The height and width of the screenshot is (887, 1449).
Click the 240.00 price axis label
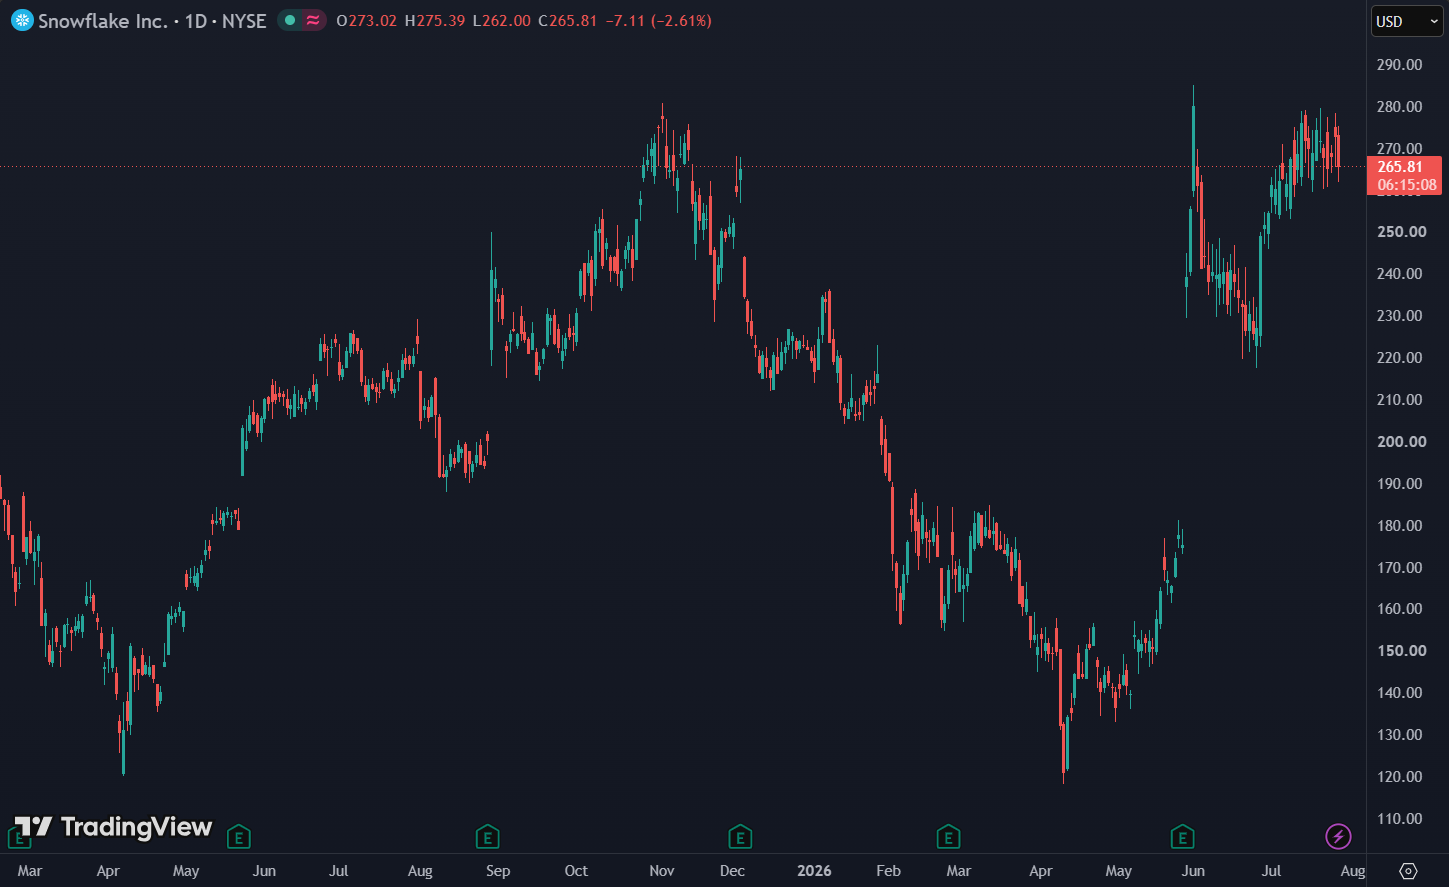click(x=1399, y=274)
